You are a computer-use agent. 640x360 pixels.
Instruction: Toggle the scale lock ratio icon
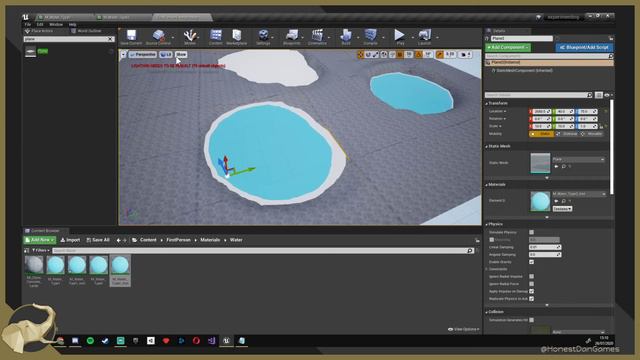click(602, 127)
